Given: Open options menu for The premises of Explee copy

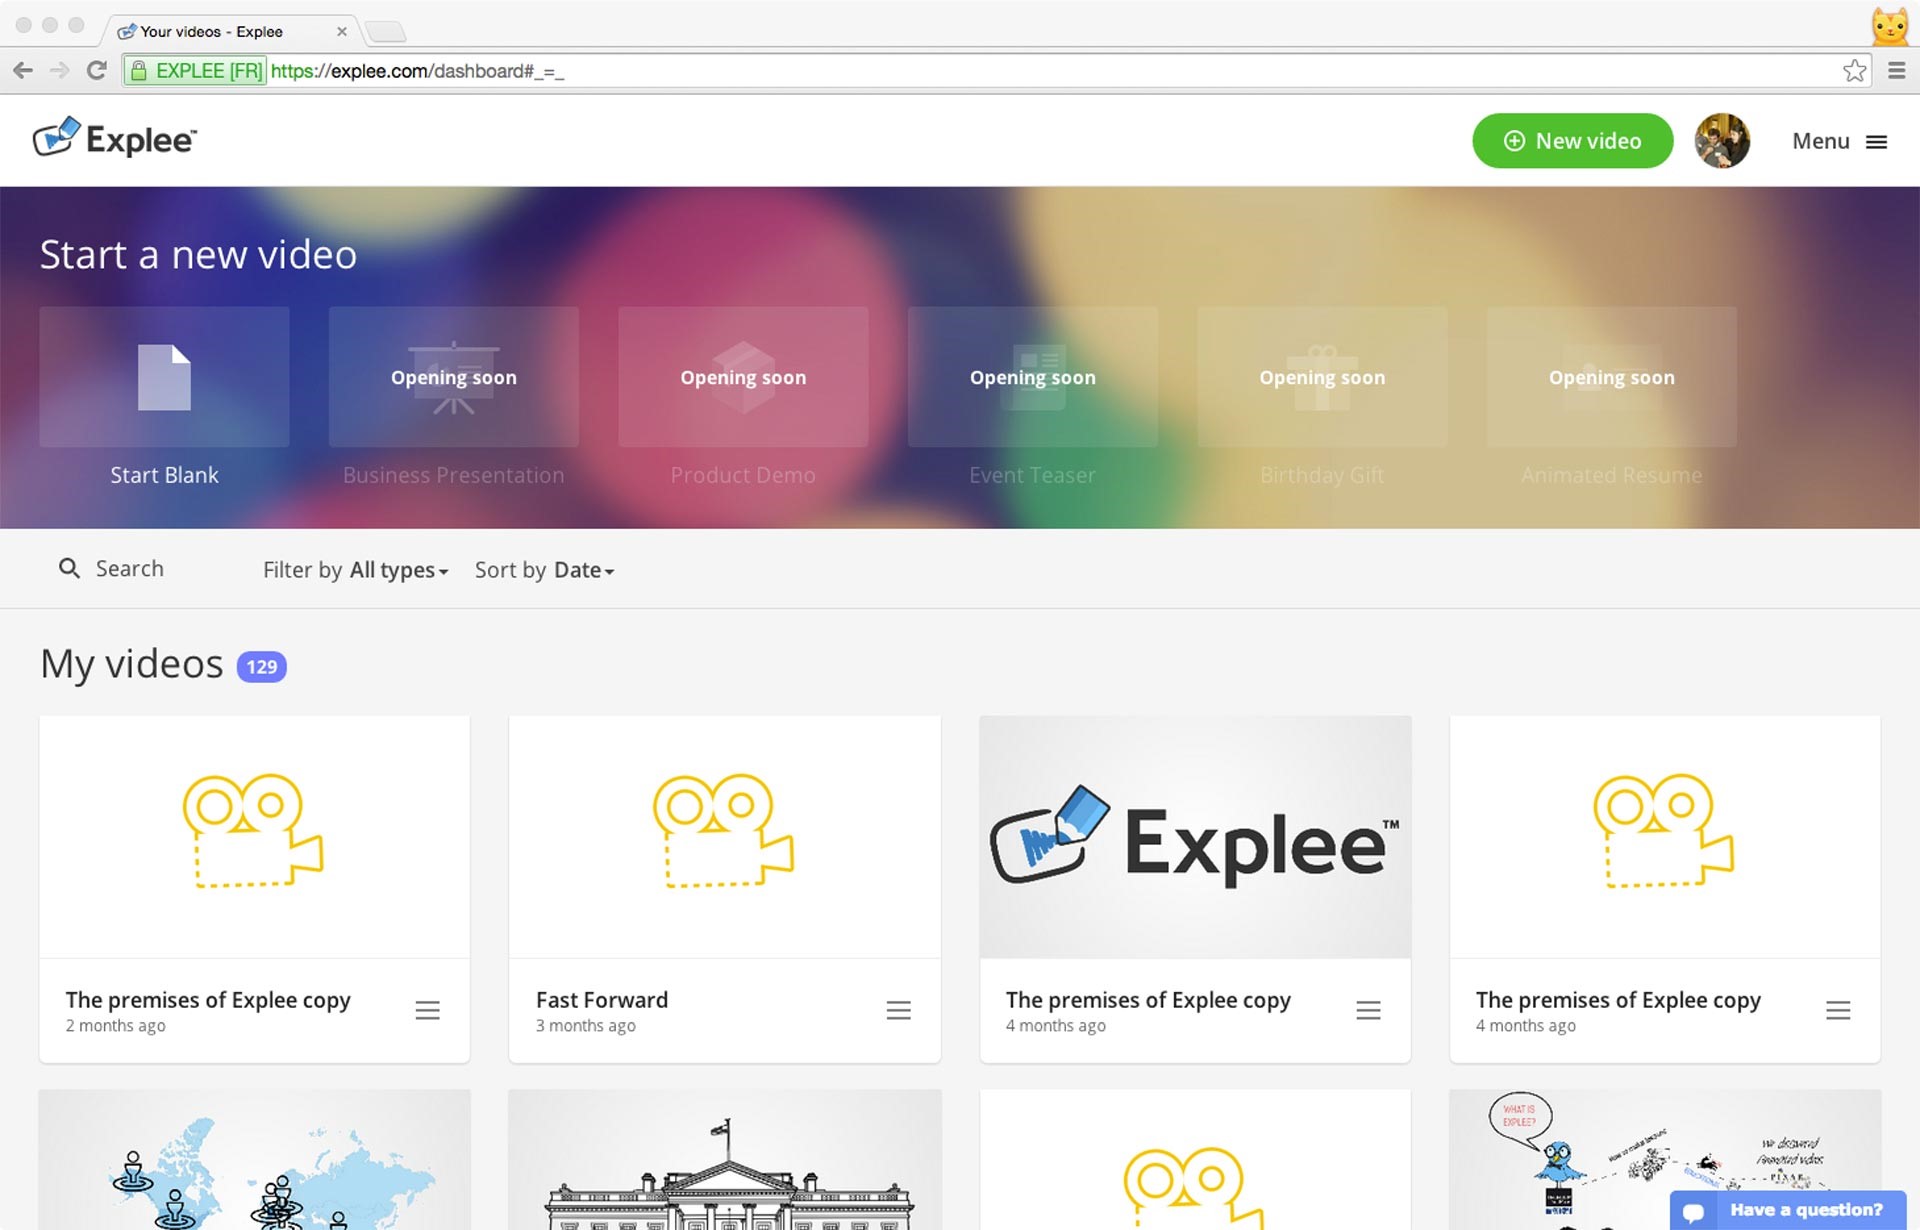Looking at the screenshot, I should [x=428, y=1010].
